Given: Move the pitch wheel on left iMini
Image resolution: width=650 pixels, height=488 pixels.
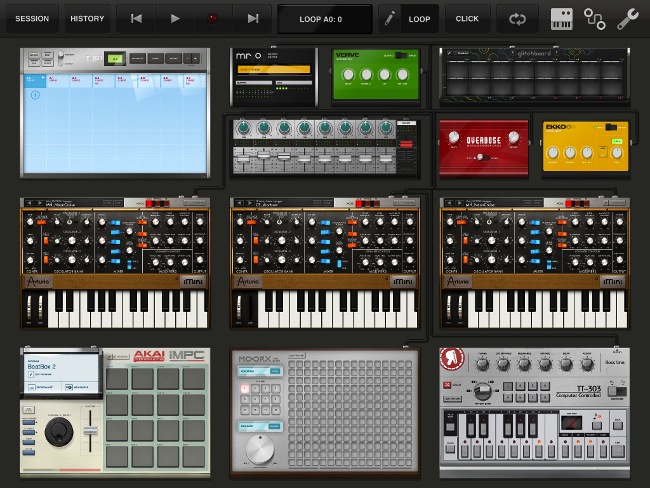Looking at the screenshot, I should point(29,308).
